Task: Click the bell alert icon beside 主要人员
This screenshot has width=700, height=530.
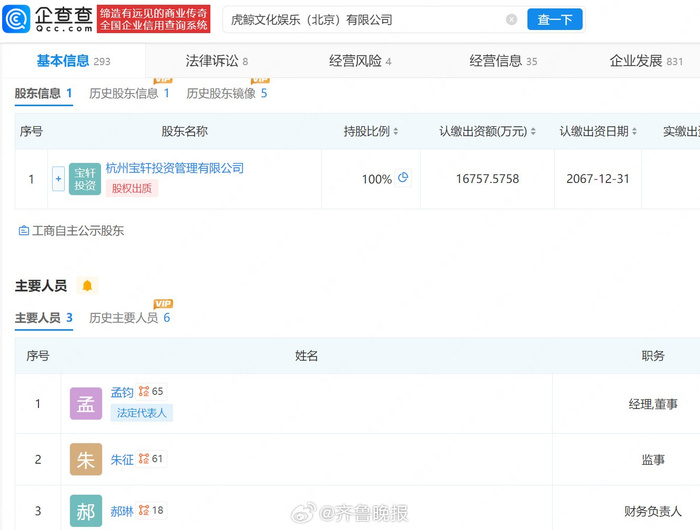Action: [x=87, y=286]
